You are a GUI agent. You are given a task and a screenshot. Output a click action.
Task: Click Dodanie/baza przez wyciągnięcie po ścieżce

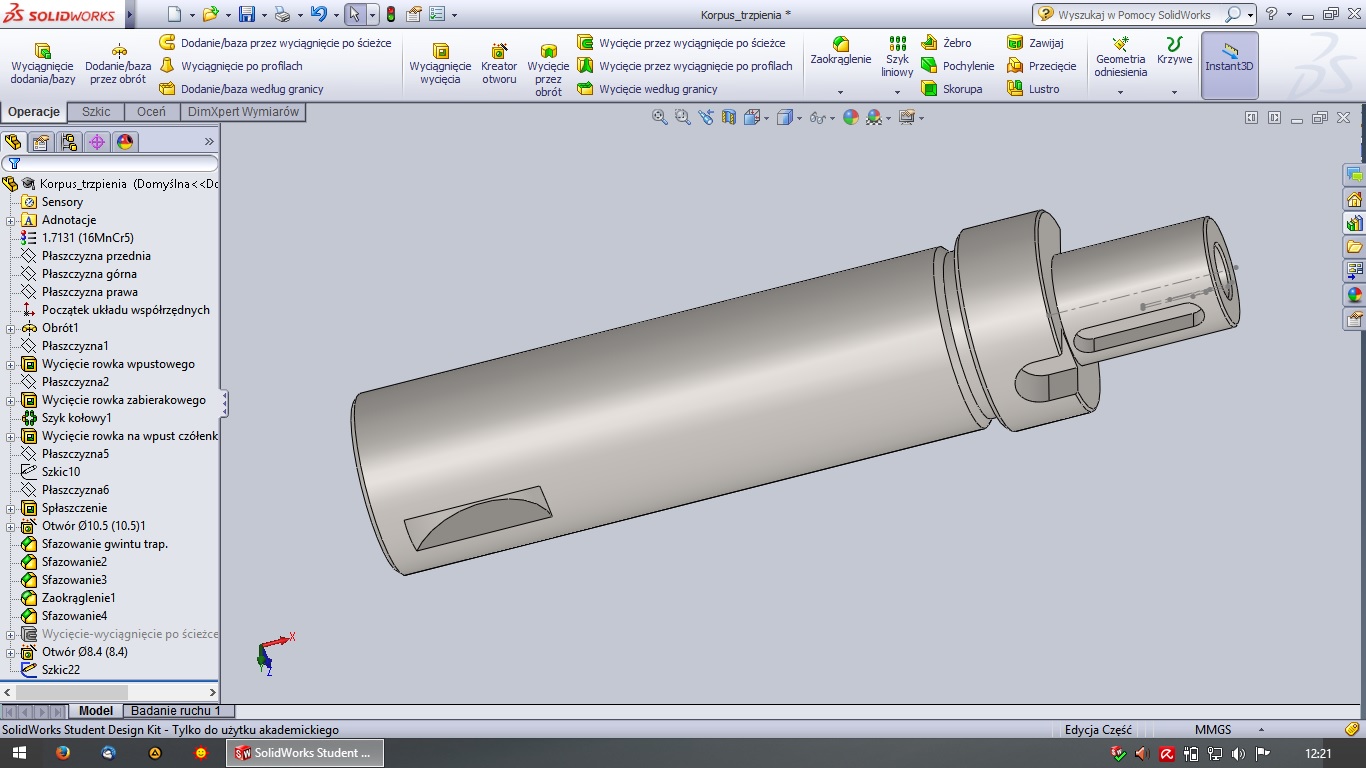pyautogui.click(x=275, y=43)
